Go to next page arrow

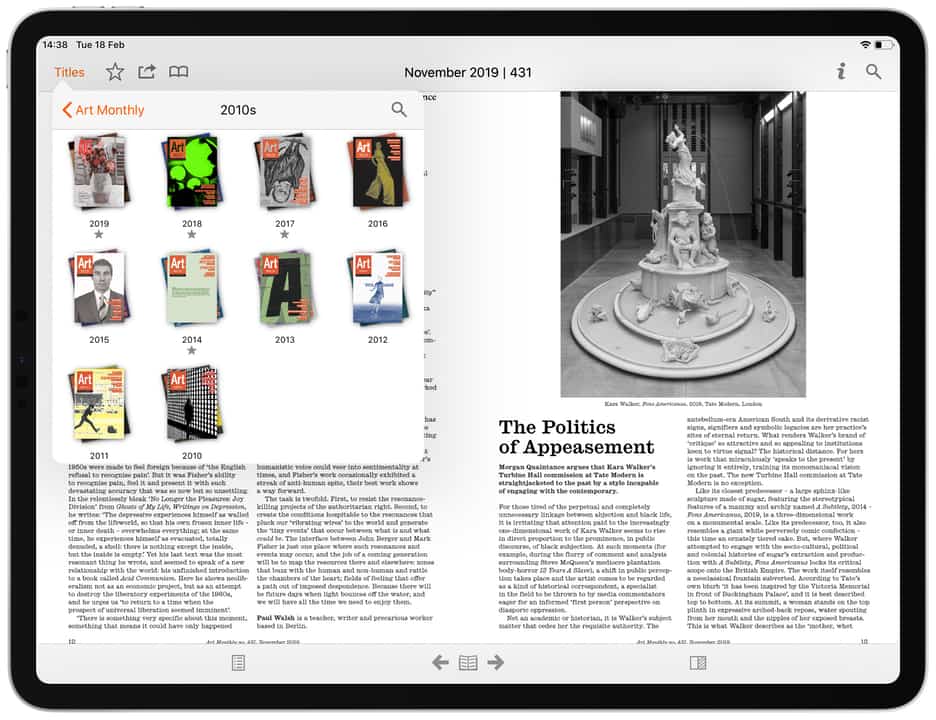495,662
